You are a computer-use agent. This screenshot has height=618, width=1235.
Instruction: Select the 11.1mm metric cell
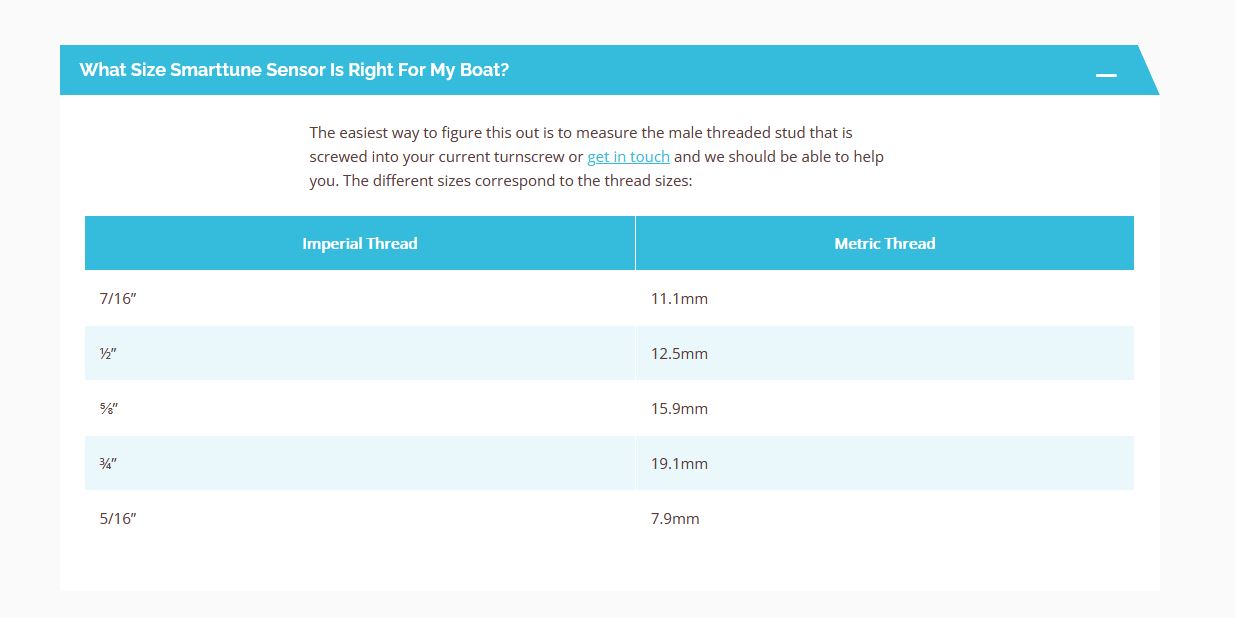pyautogui.click(x=679, y=299)
